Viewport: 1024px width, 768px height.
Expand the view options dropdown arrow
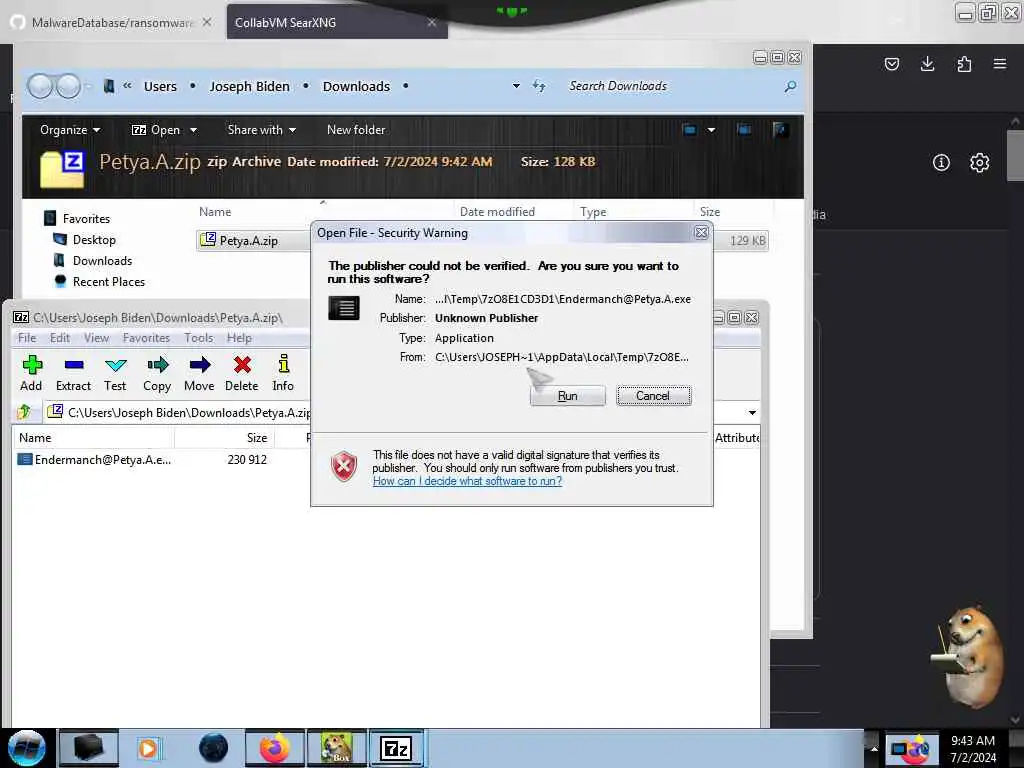pos(711,129)
